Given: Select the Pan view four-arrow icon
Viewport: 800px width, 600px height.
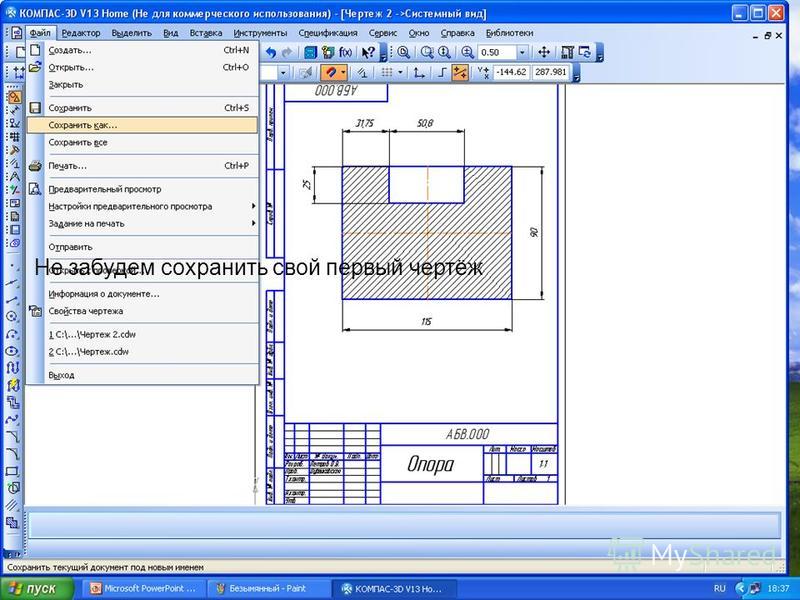Looking at the screenshot, I should pyautogui.click(x=544, y=52).
